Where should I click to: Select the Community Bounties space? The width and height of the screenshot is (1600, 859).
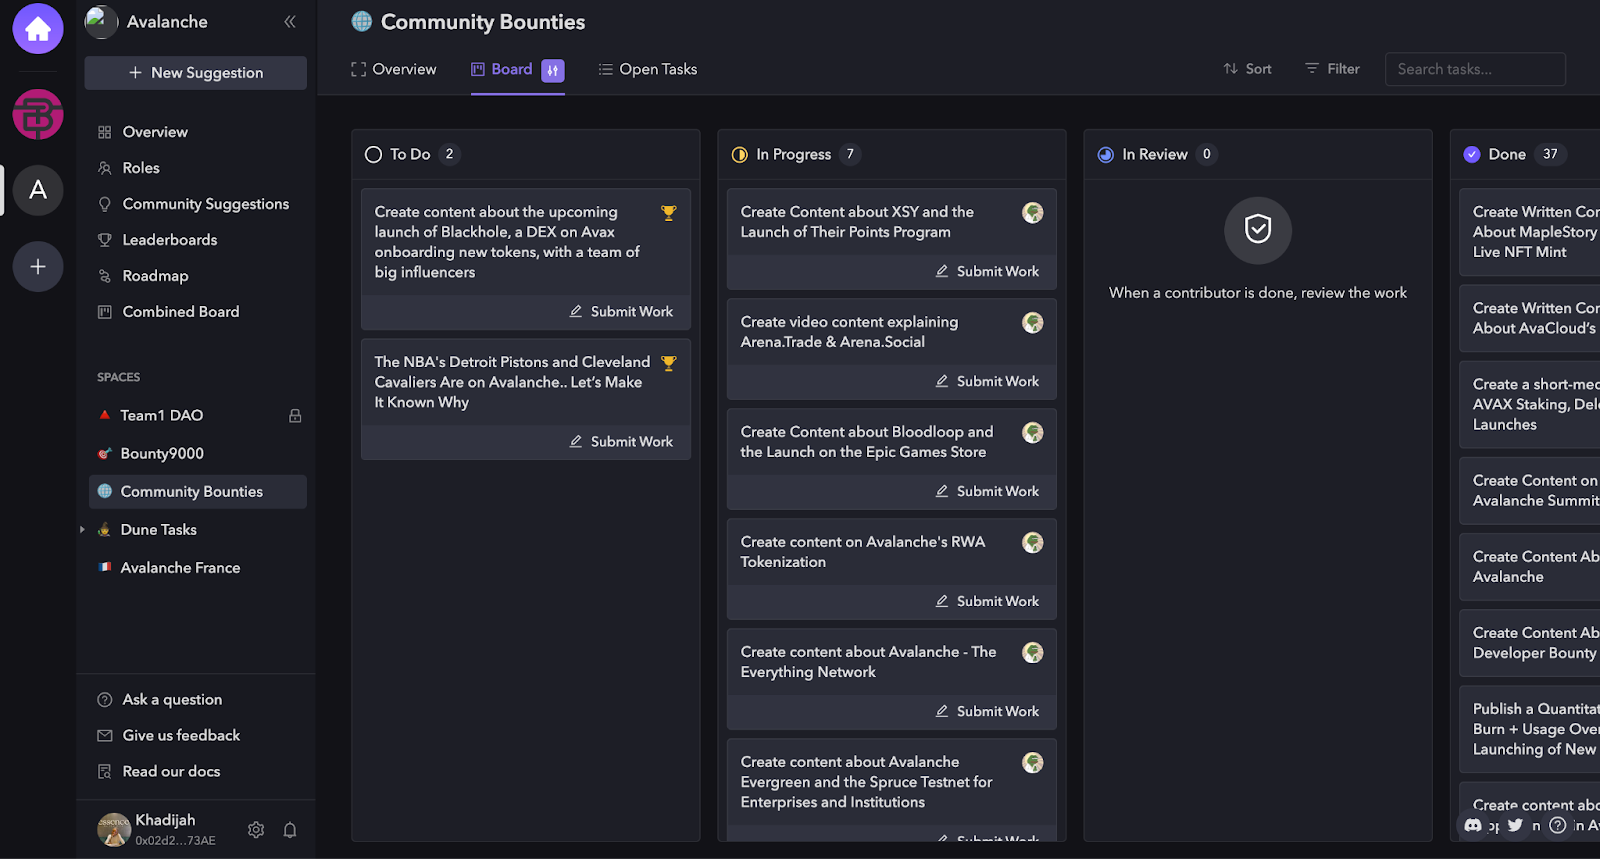tap(197, 491)
